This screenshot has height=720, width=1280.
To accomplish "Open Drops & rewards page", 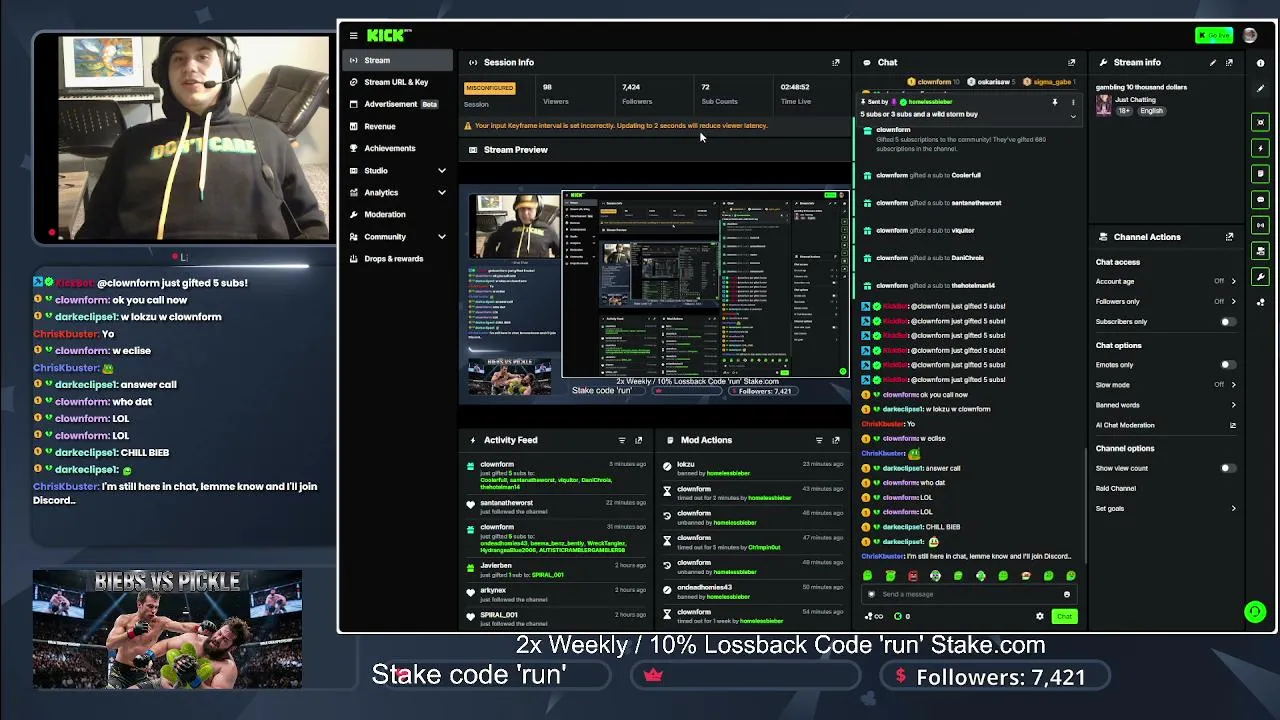I will tap(398, 259).
